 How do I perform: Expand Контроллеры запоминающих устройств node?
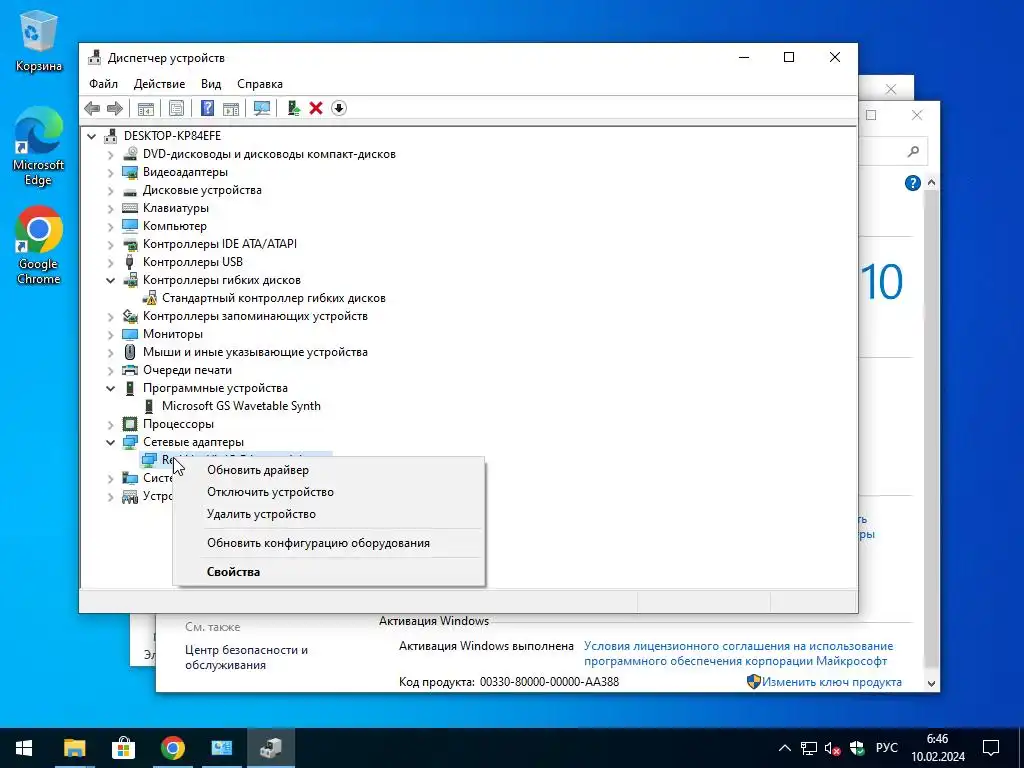pyautogui.click(x=110, y=317)
